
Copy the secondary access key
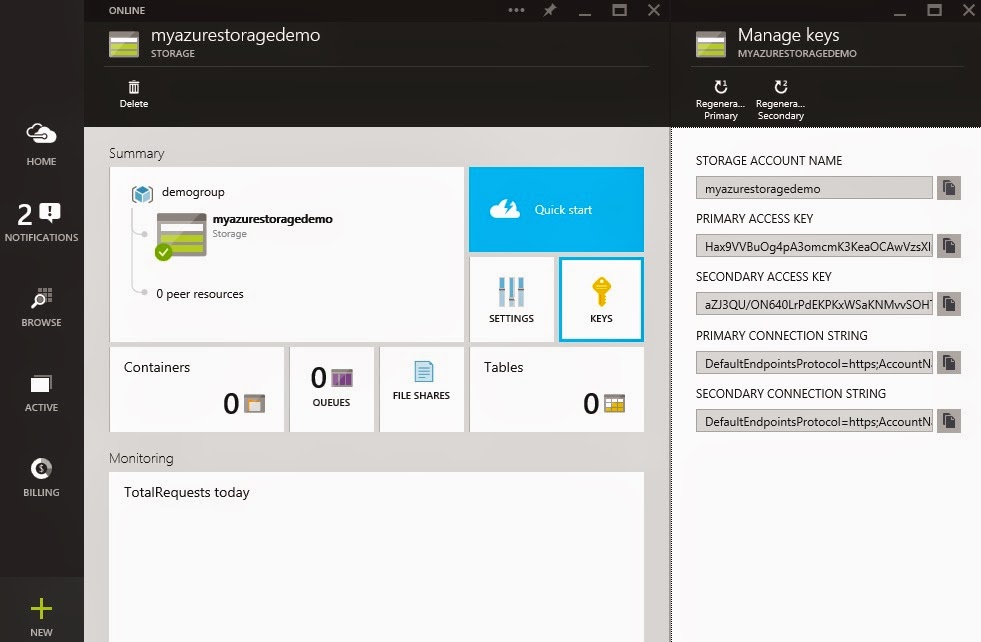[x=948, y=304]
